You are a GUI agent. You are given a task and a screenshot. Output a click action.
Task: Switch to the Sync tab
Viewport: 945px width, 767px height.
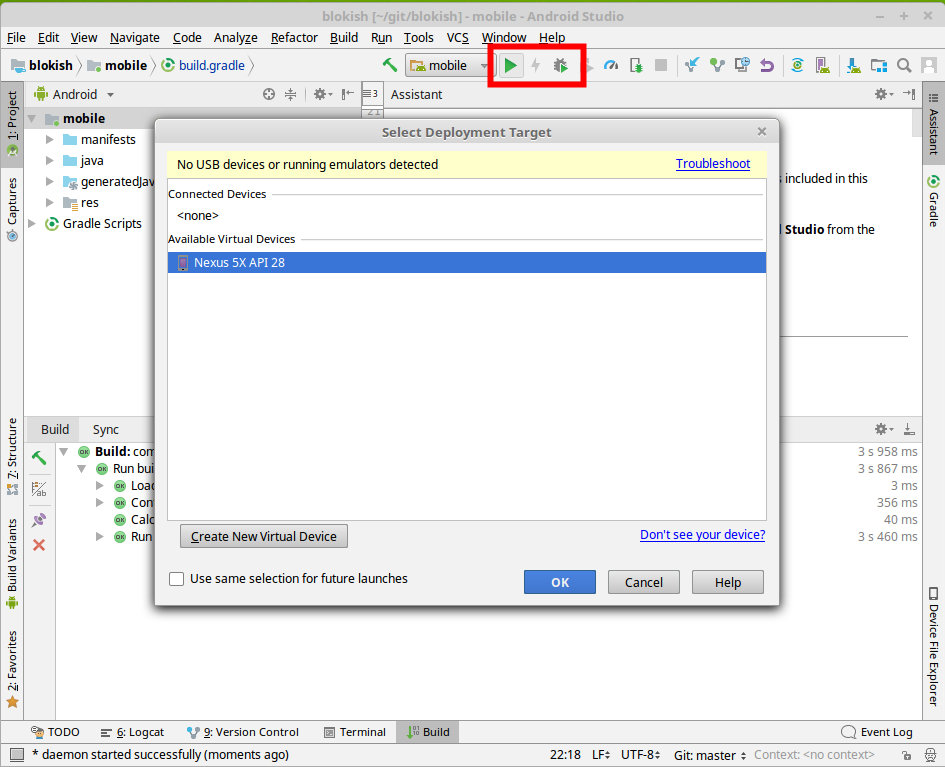[106, 429]
